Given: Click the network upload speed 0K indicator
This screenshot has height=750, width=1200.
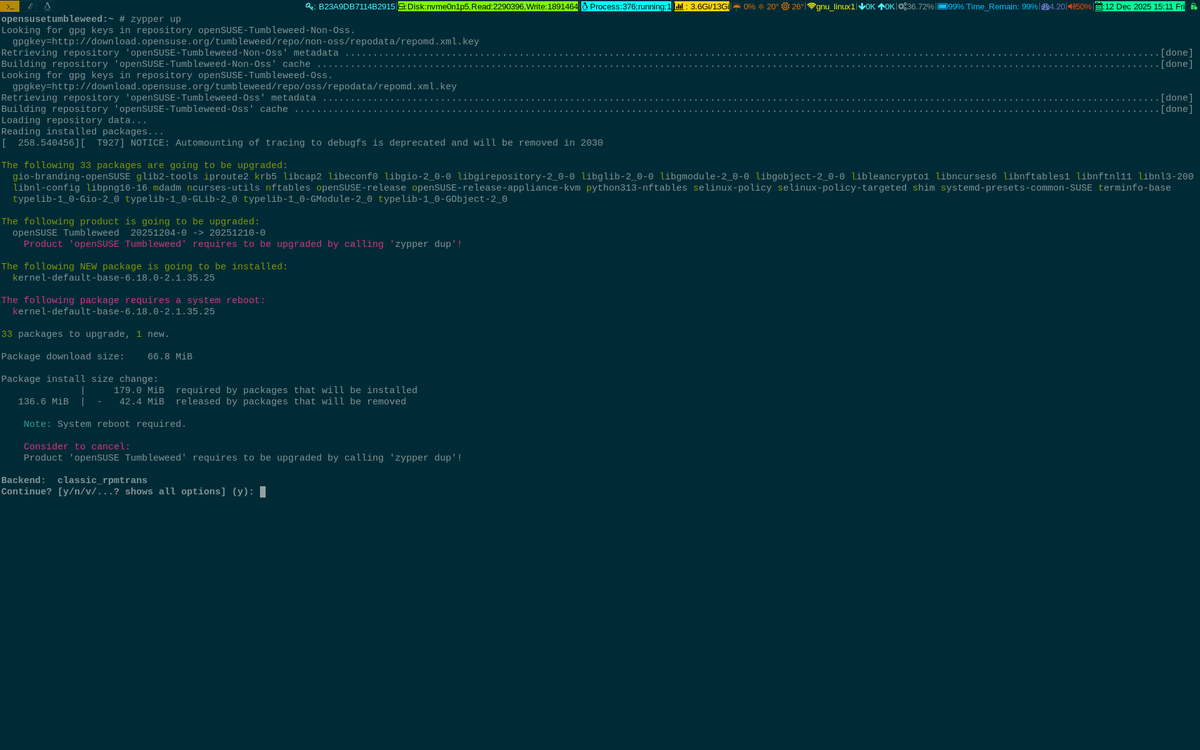Looking at the screenshot, I should (887, 6).
